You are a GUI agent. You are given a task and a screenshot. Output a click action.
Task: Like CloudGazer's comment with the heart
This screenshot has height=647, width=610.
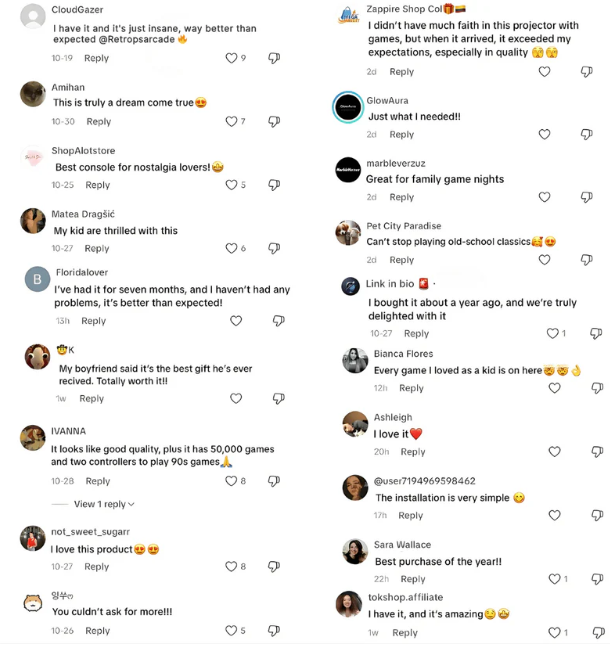click(230, 58)
